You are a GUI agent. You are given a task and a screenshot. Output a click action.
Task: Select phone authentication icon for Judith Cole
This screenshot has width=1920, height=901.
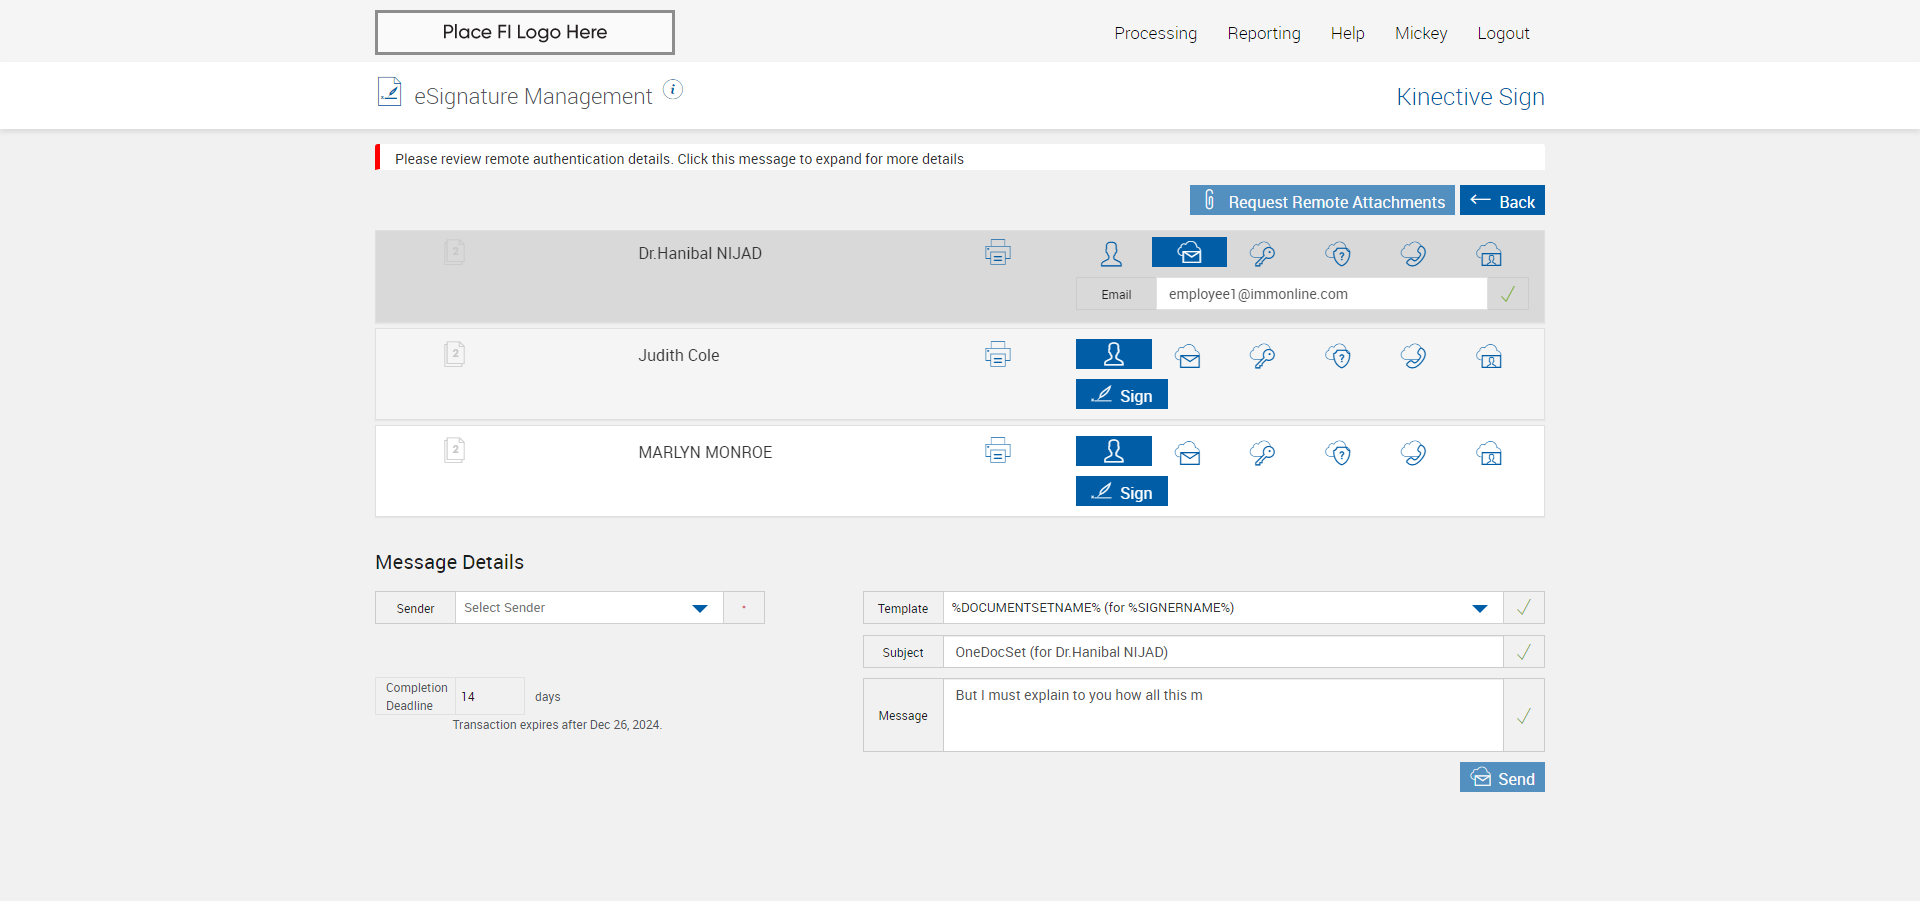tap(1413, 356)
